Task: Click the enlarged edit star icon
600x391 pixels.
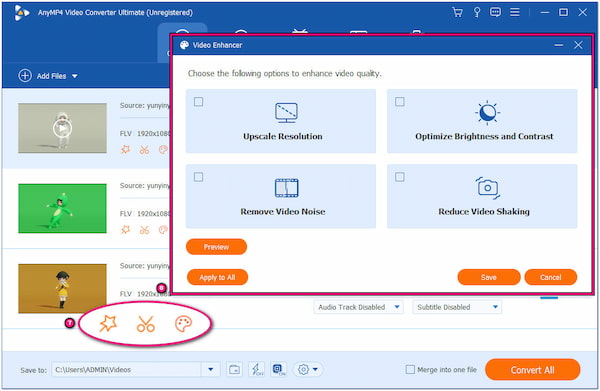Action: coord(108,324)
